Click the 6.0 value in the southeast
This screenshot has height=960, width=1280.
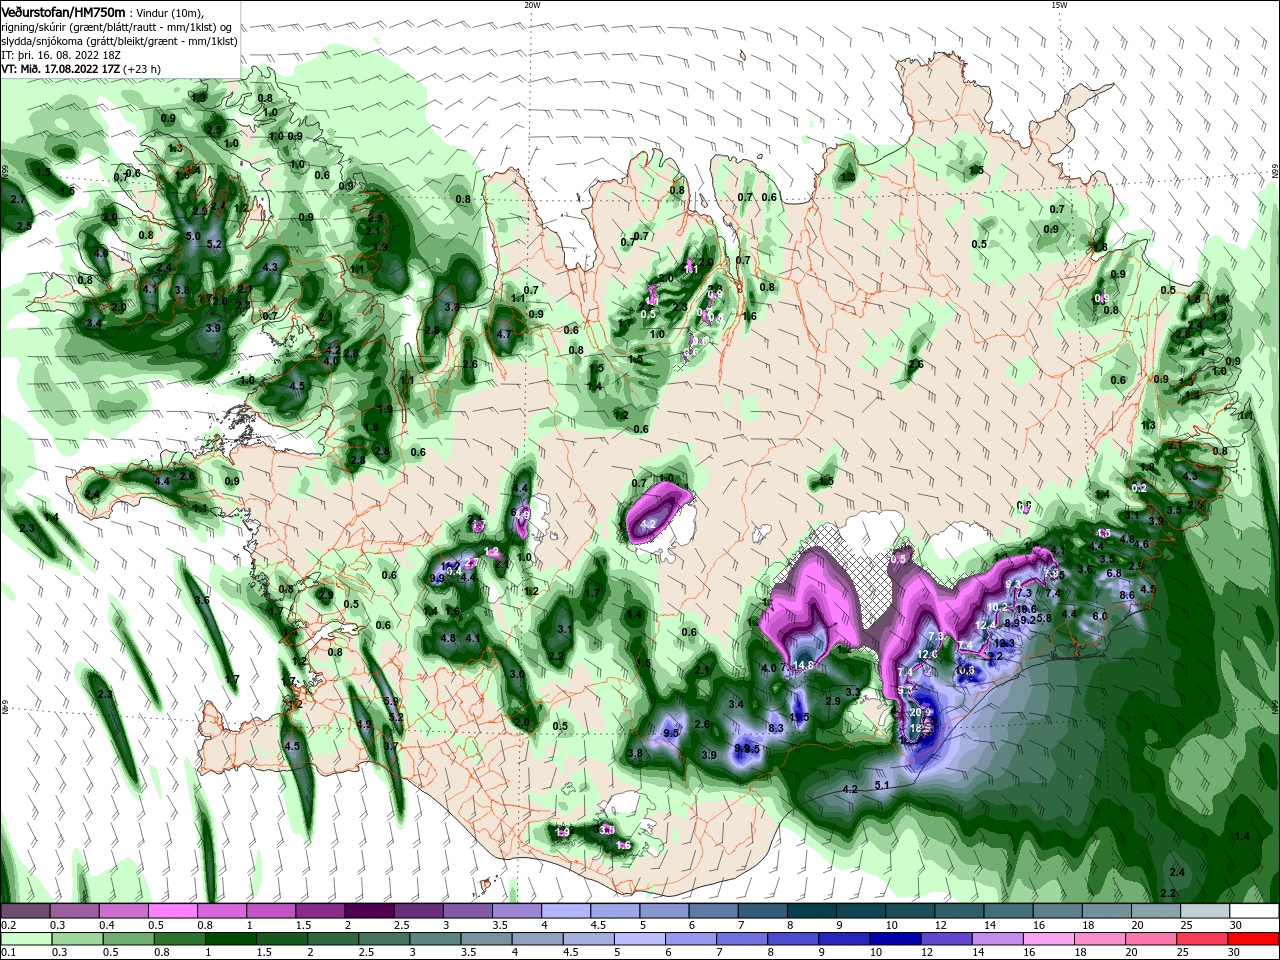click(1100, 617)
